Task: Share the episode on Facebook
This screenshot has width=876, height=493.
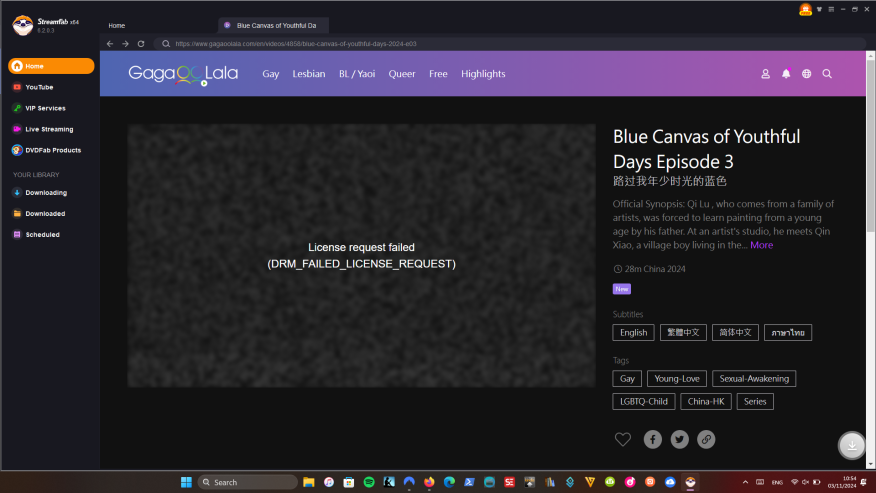Action: tap(652, 439)
